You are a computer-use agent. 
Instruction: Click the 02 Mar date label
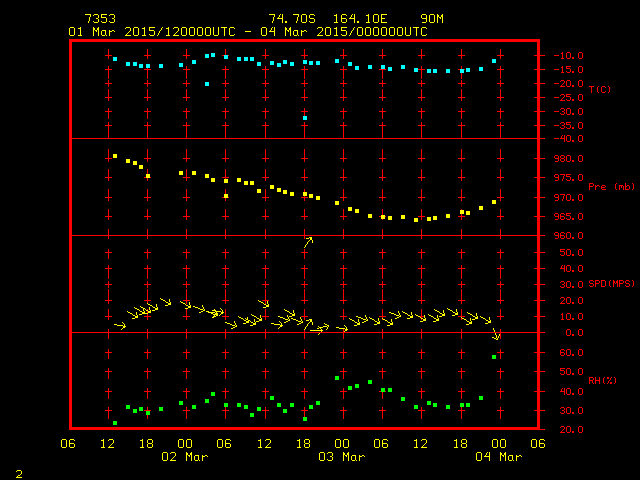click(x=185, y=457)
